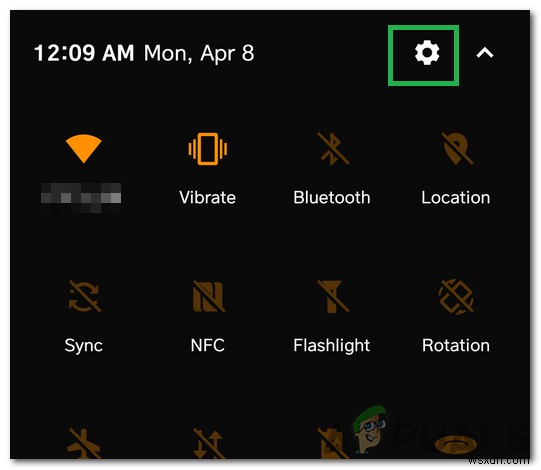This screenshot has height=470, width=541.
Task: Tap the Vibrate label
Action: [208, 198]
